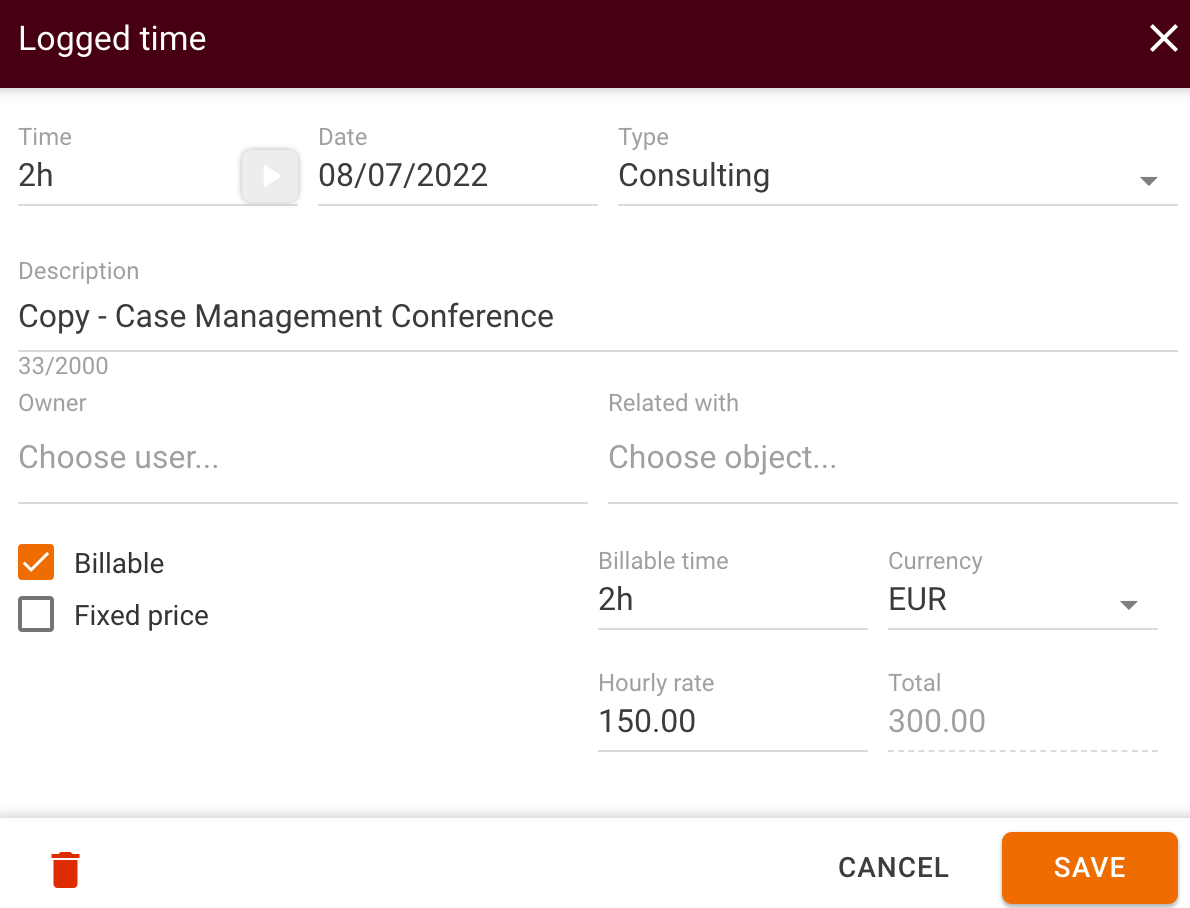Open the Type dropdown showing Consulting
1190x908 pixels.
tap(895, 176)
